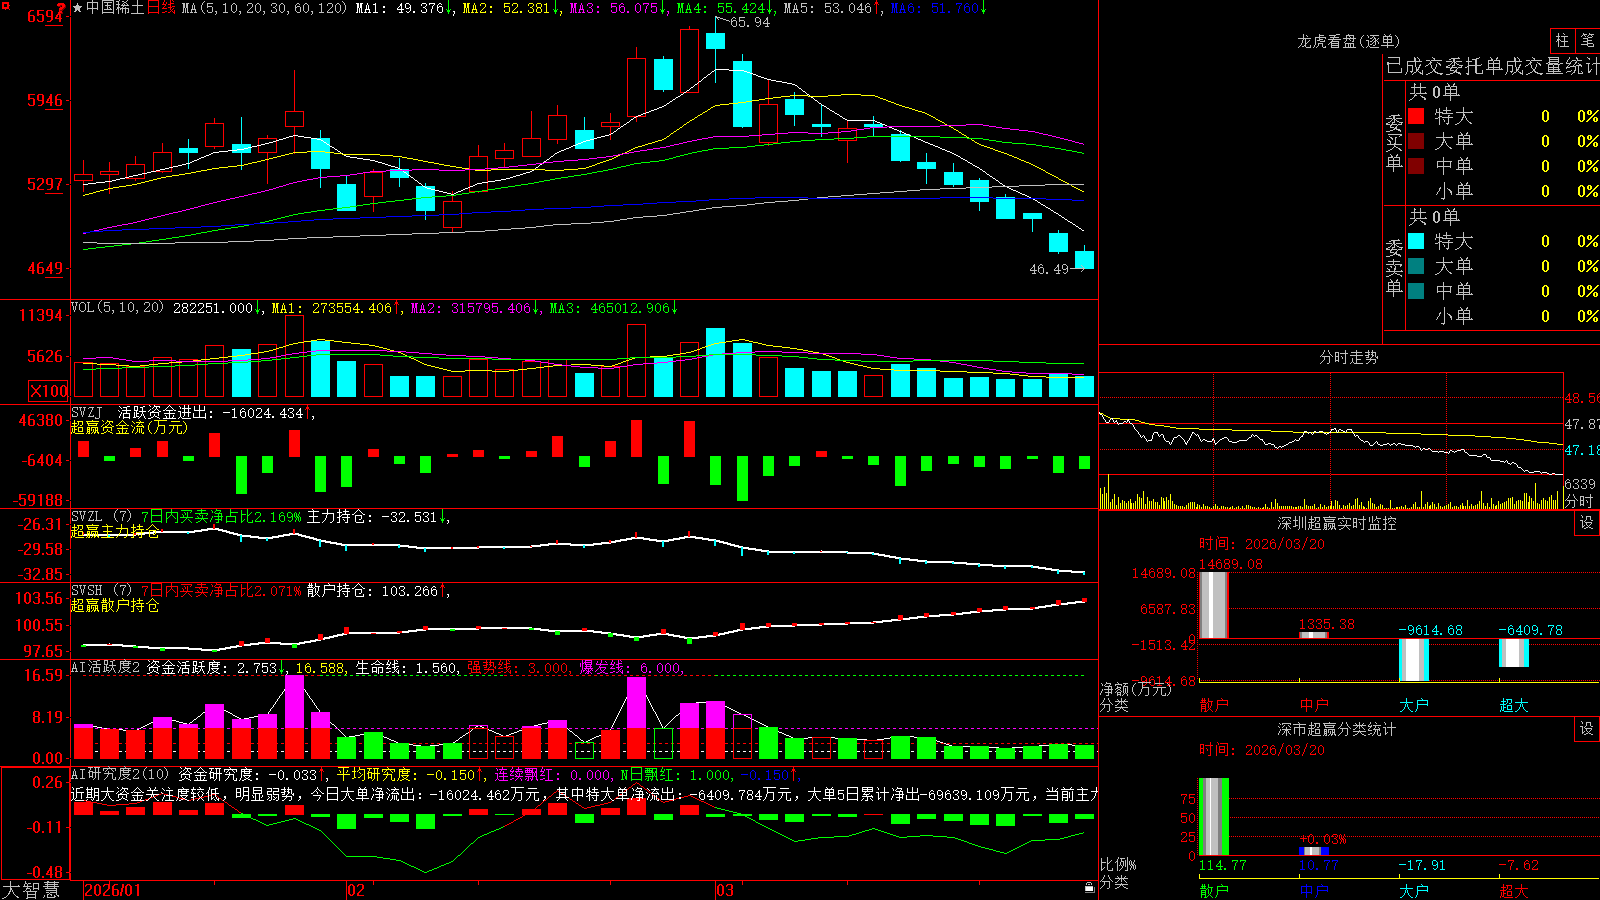Open the MA(5,10,20,30,60,120) indicator parameters
Image resolution: width=1600 pixels, height=900 pixels.
coord(264,8)
